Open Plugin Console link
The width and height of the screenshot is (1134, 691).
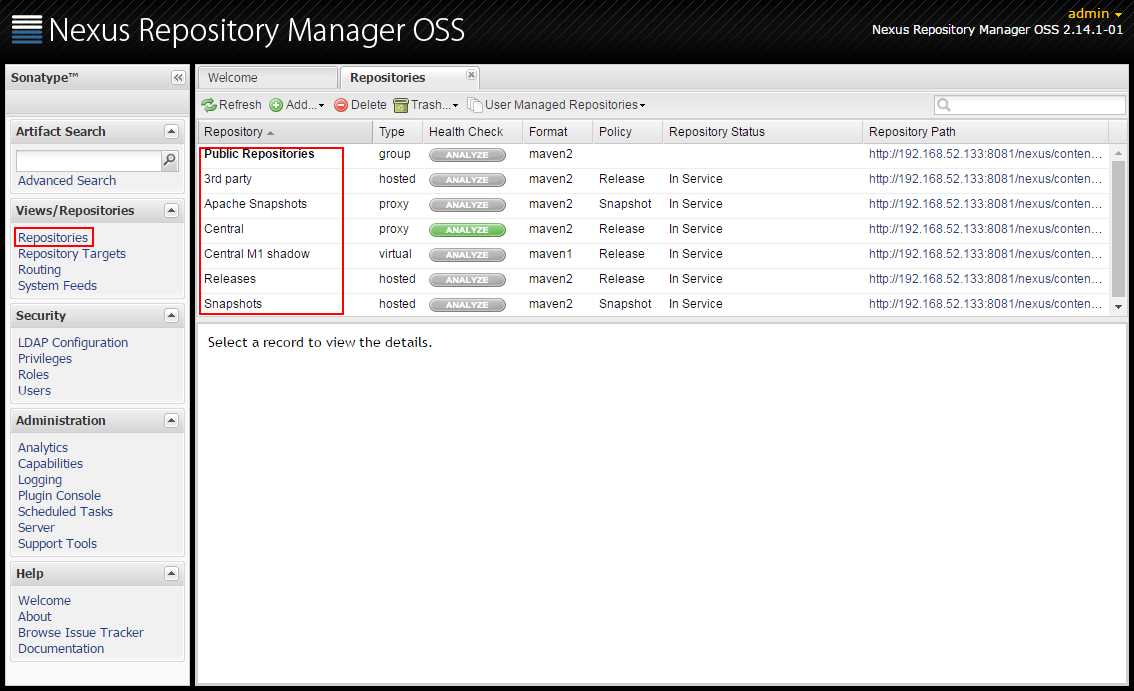tap(59, 496)
